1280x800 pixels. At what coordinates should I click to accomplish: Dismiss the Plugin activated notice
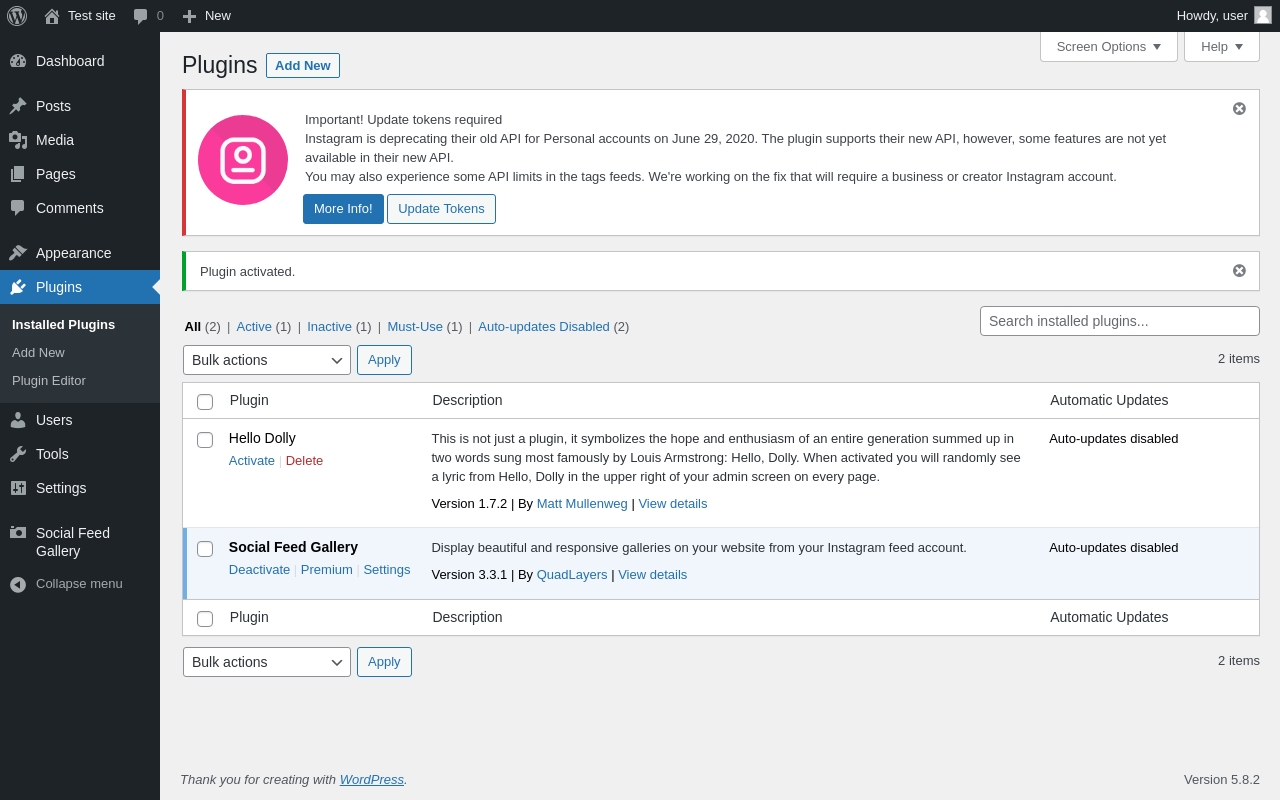1239,270
